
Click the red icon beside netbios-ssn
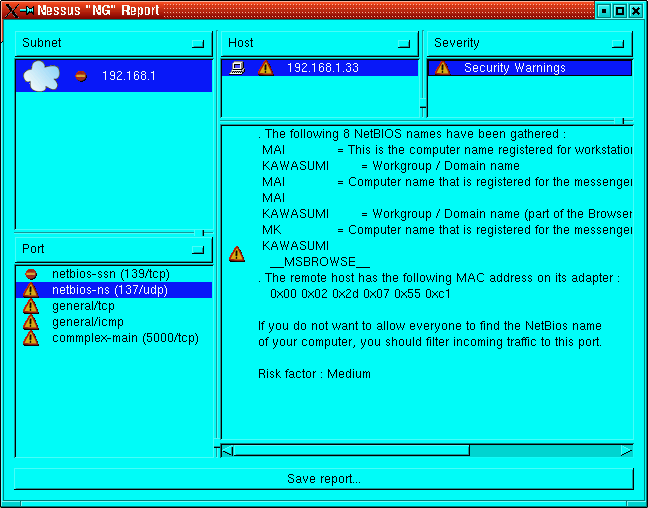(x=31, y=274)
